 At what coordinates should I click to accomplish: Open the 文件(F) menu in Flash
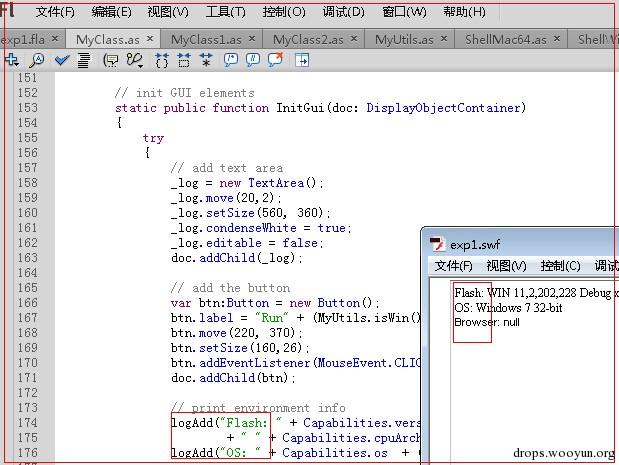[55, 12]
